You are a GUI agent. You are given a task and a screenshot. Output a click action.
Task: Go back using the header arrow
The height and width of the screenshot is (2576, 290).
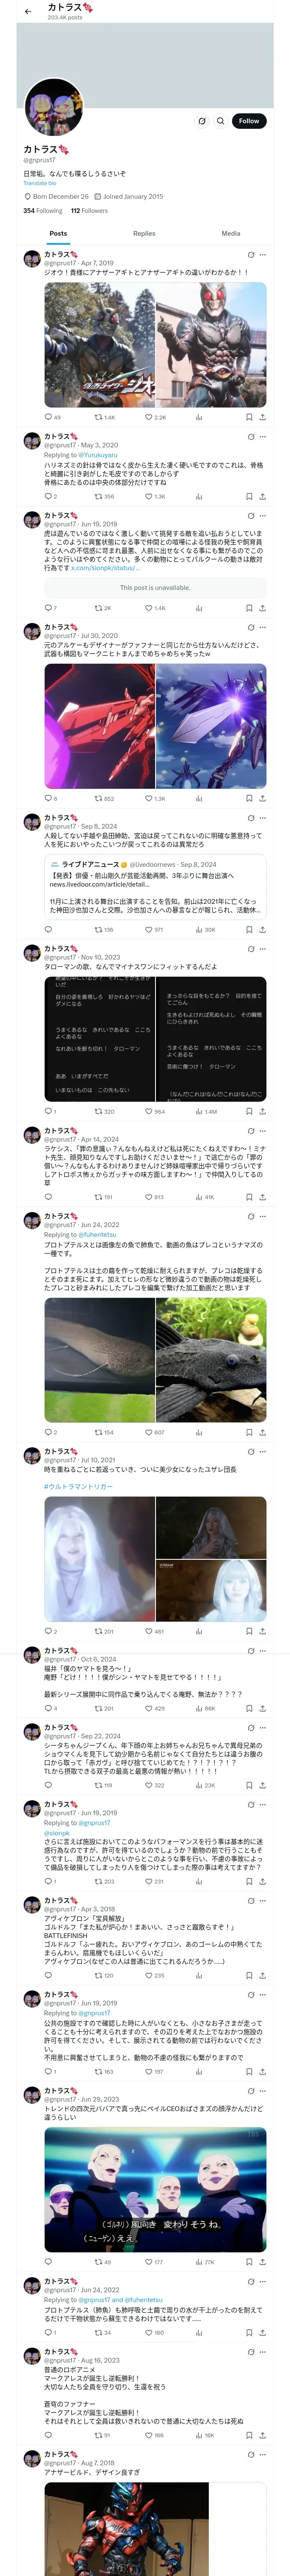click(x=28, y=11)
